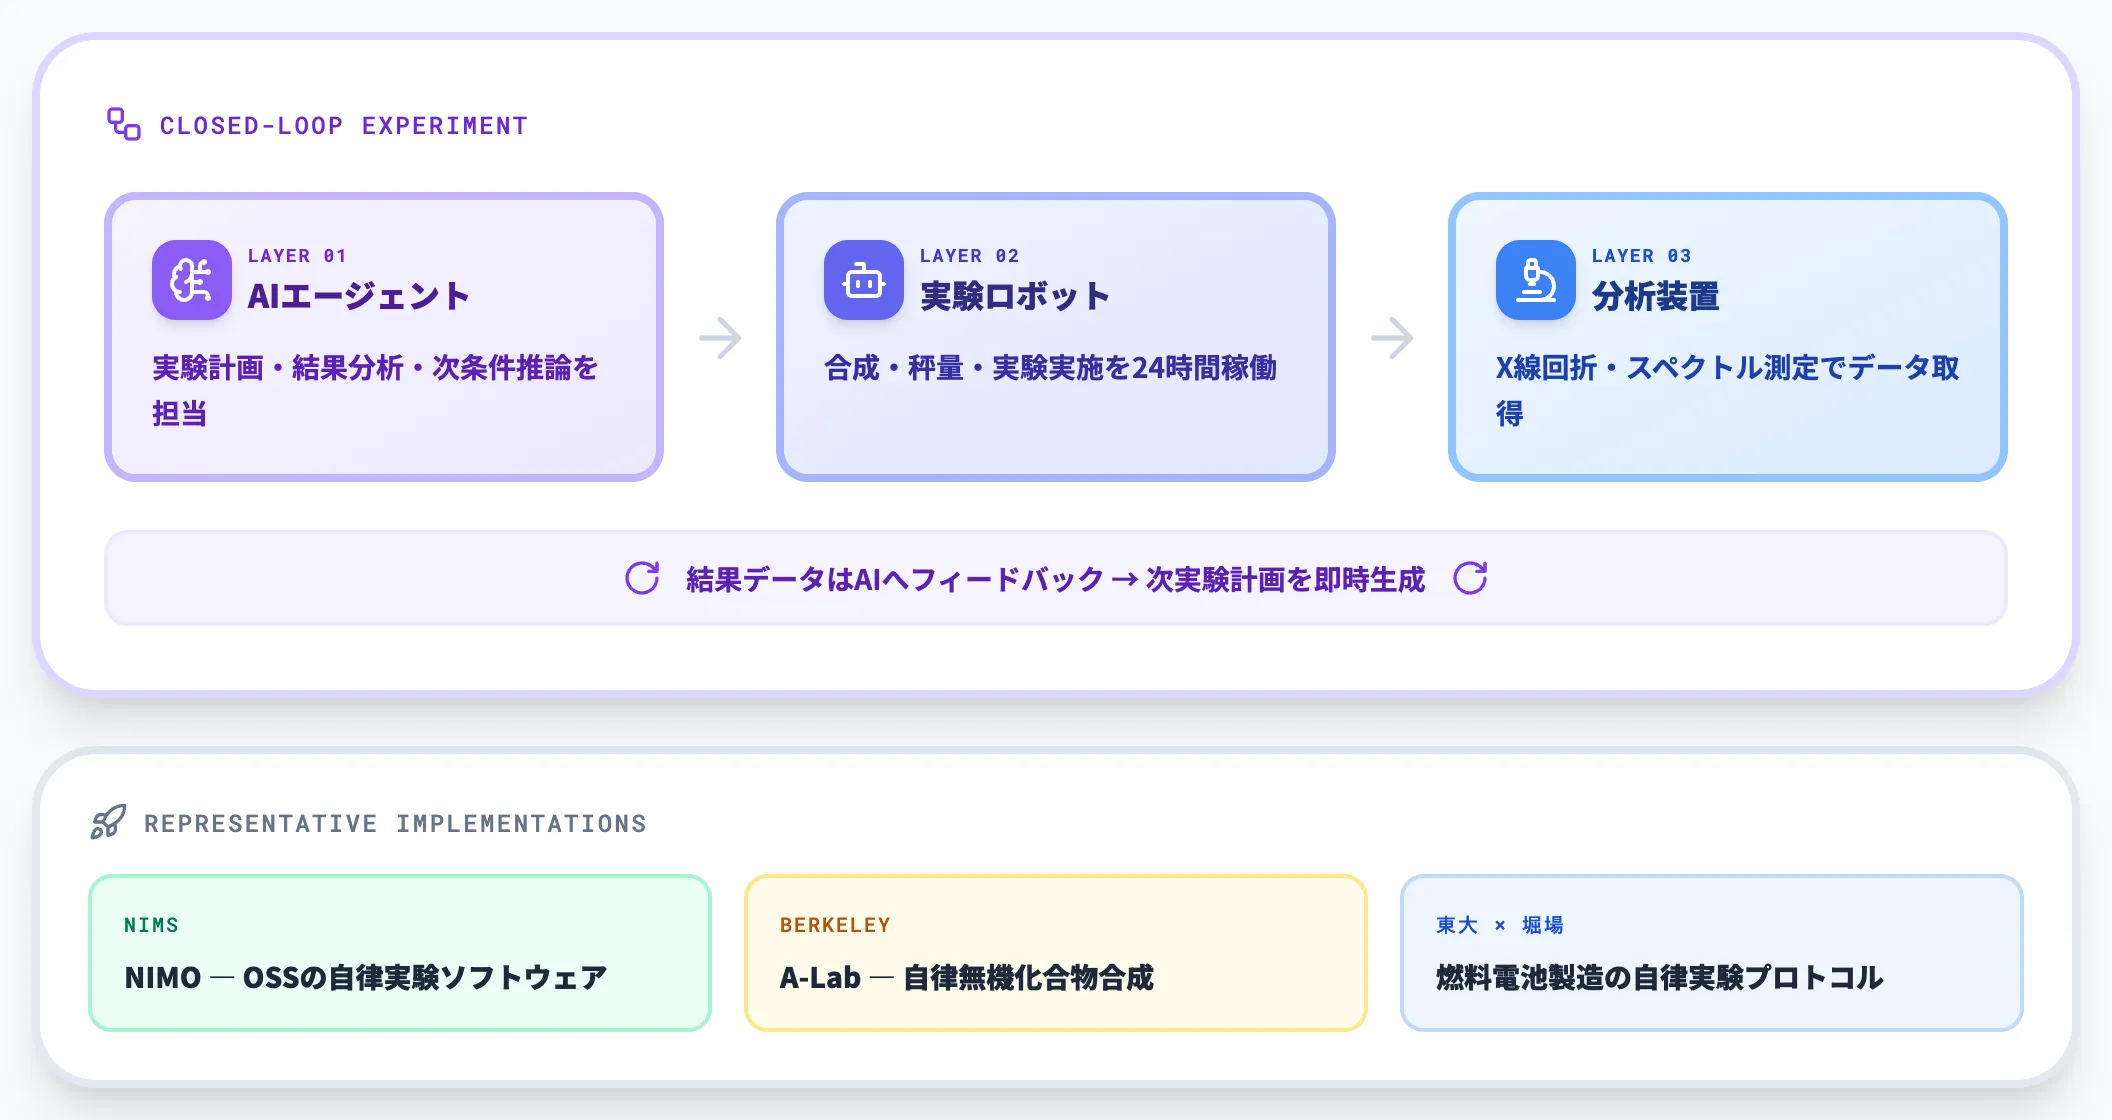The width and height of the screenshot is (2112, 1120).
Task: Click the feedback banner 結果データはAIへフィードバック
Action: pos(1056,578)
